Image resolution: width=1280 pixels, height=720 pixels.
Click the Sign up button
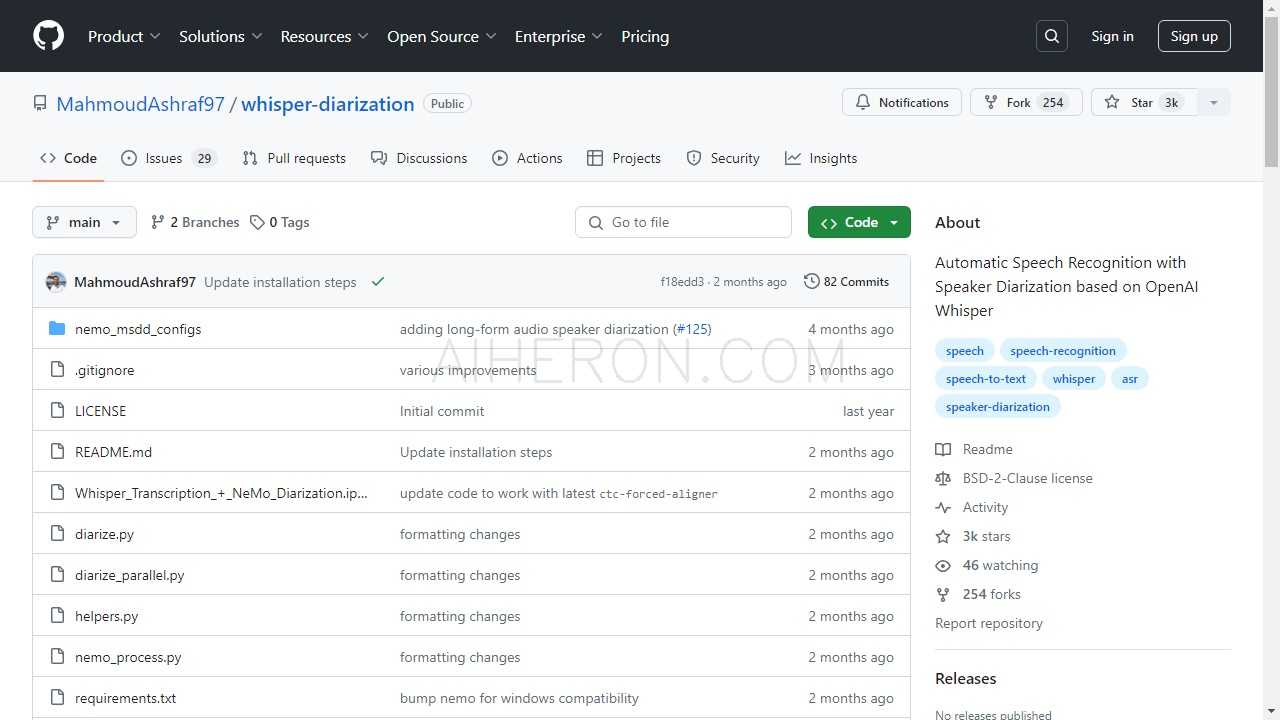point(1194,36)
